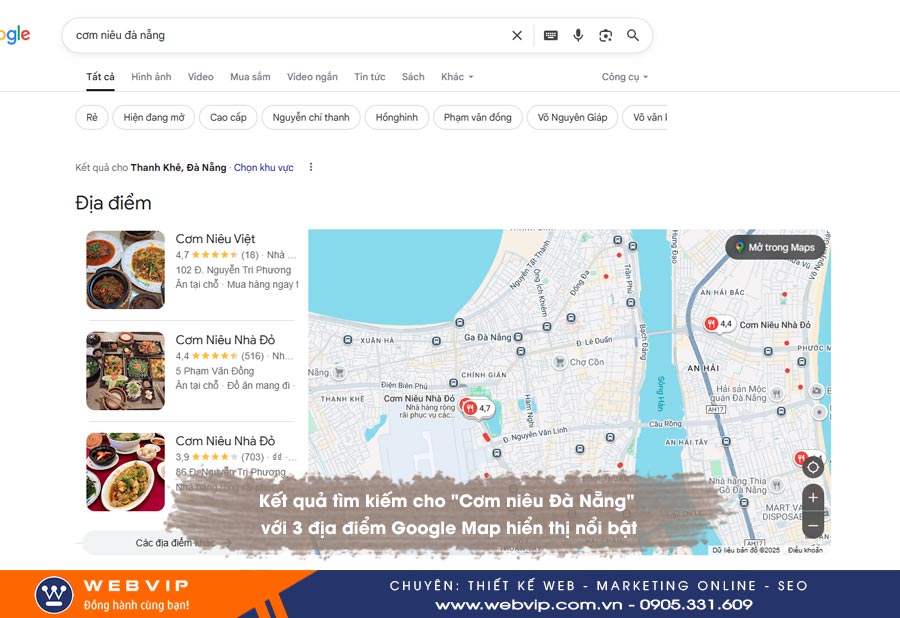Click the Điều khoản link on the map
Viewport: 900px width, 618px height.
[x=805, y=550]
